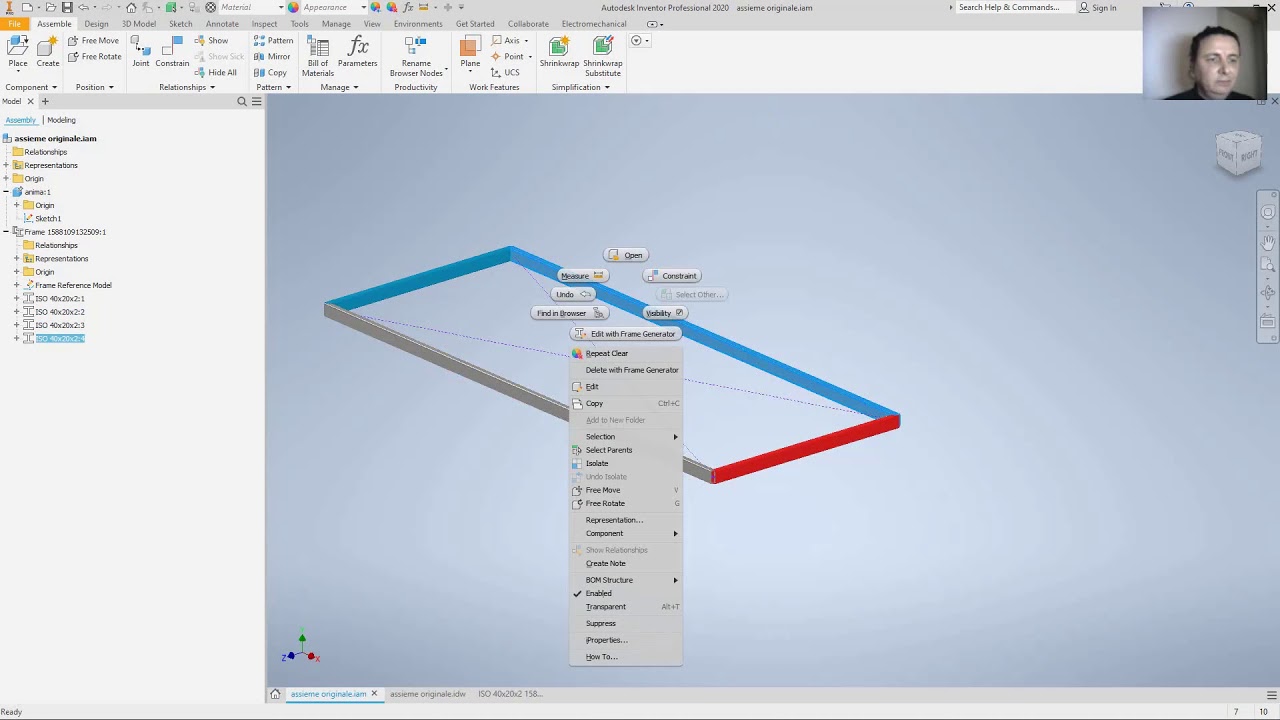This screenshot has width=1280, height=720.
Task: Close the assieme originale.iam tab
Action: point(374,694)
